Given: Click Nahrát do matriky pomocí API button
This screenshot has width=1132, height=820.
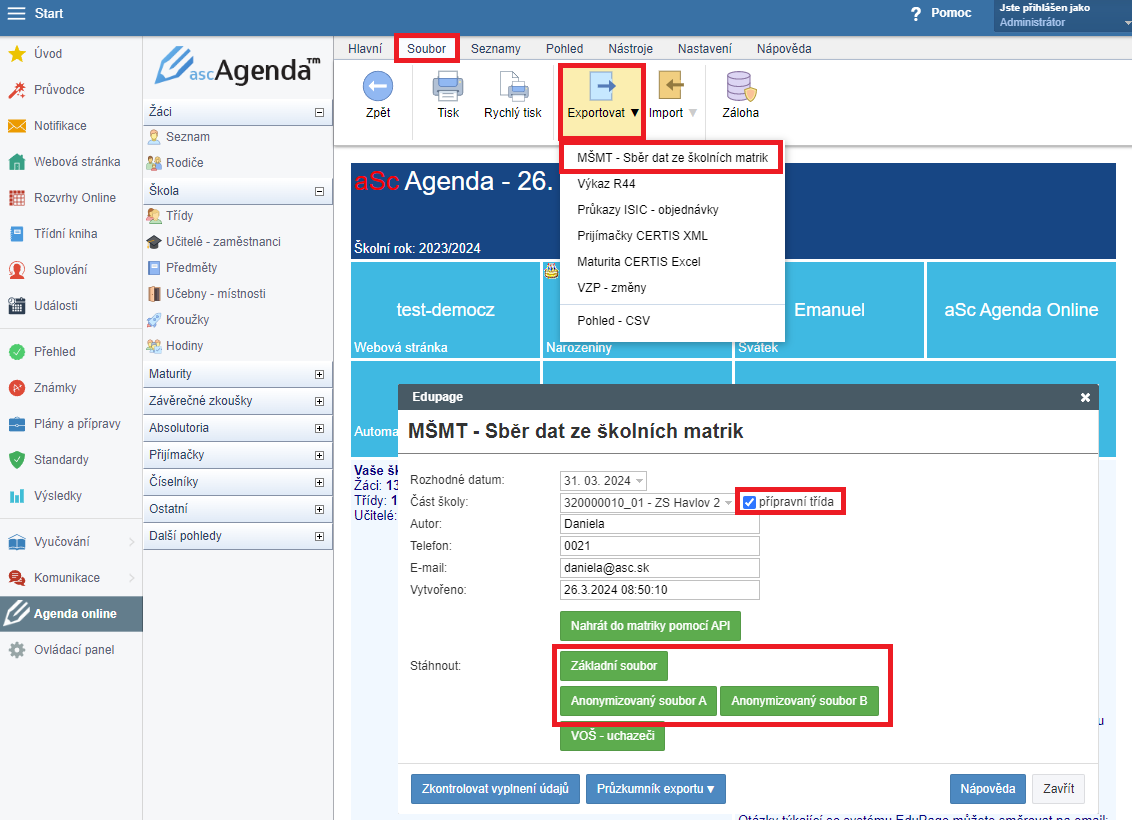Looking at the screenshot, I should coord(650,626).
